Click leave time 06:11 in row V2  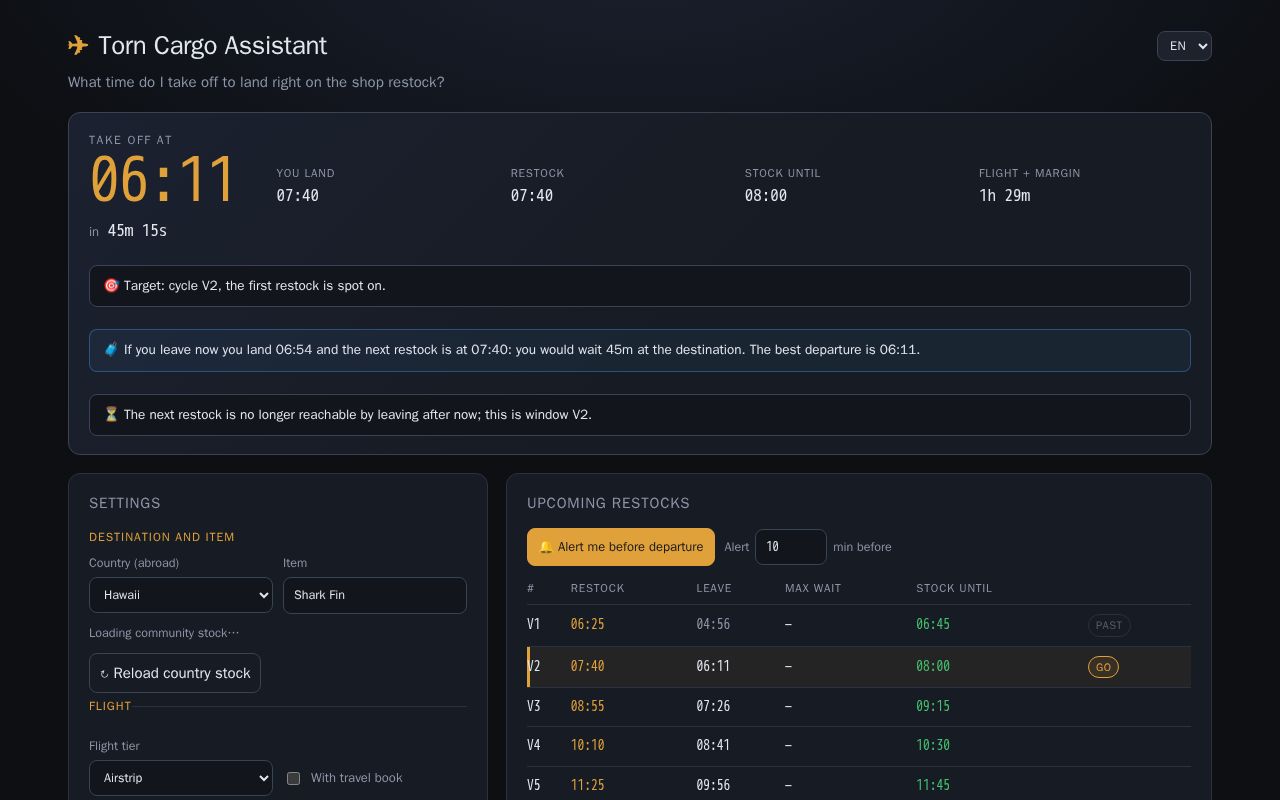[x=713, y=666]
